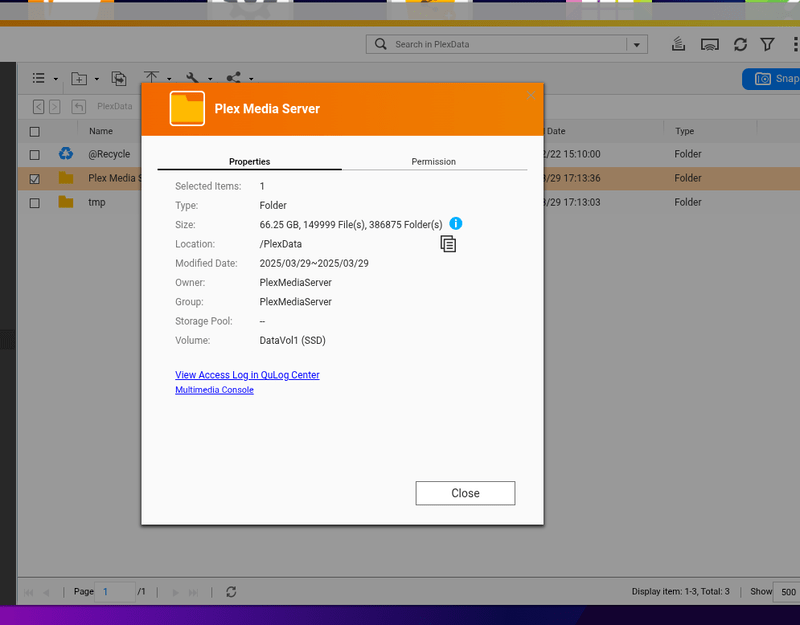The height and width of the screenshot is (625, 800).
Task: Select the tmp folder name
Action: [x=97, y=203]
